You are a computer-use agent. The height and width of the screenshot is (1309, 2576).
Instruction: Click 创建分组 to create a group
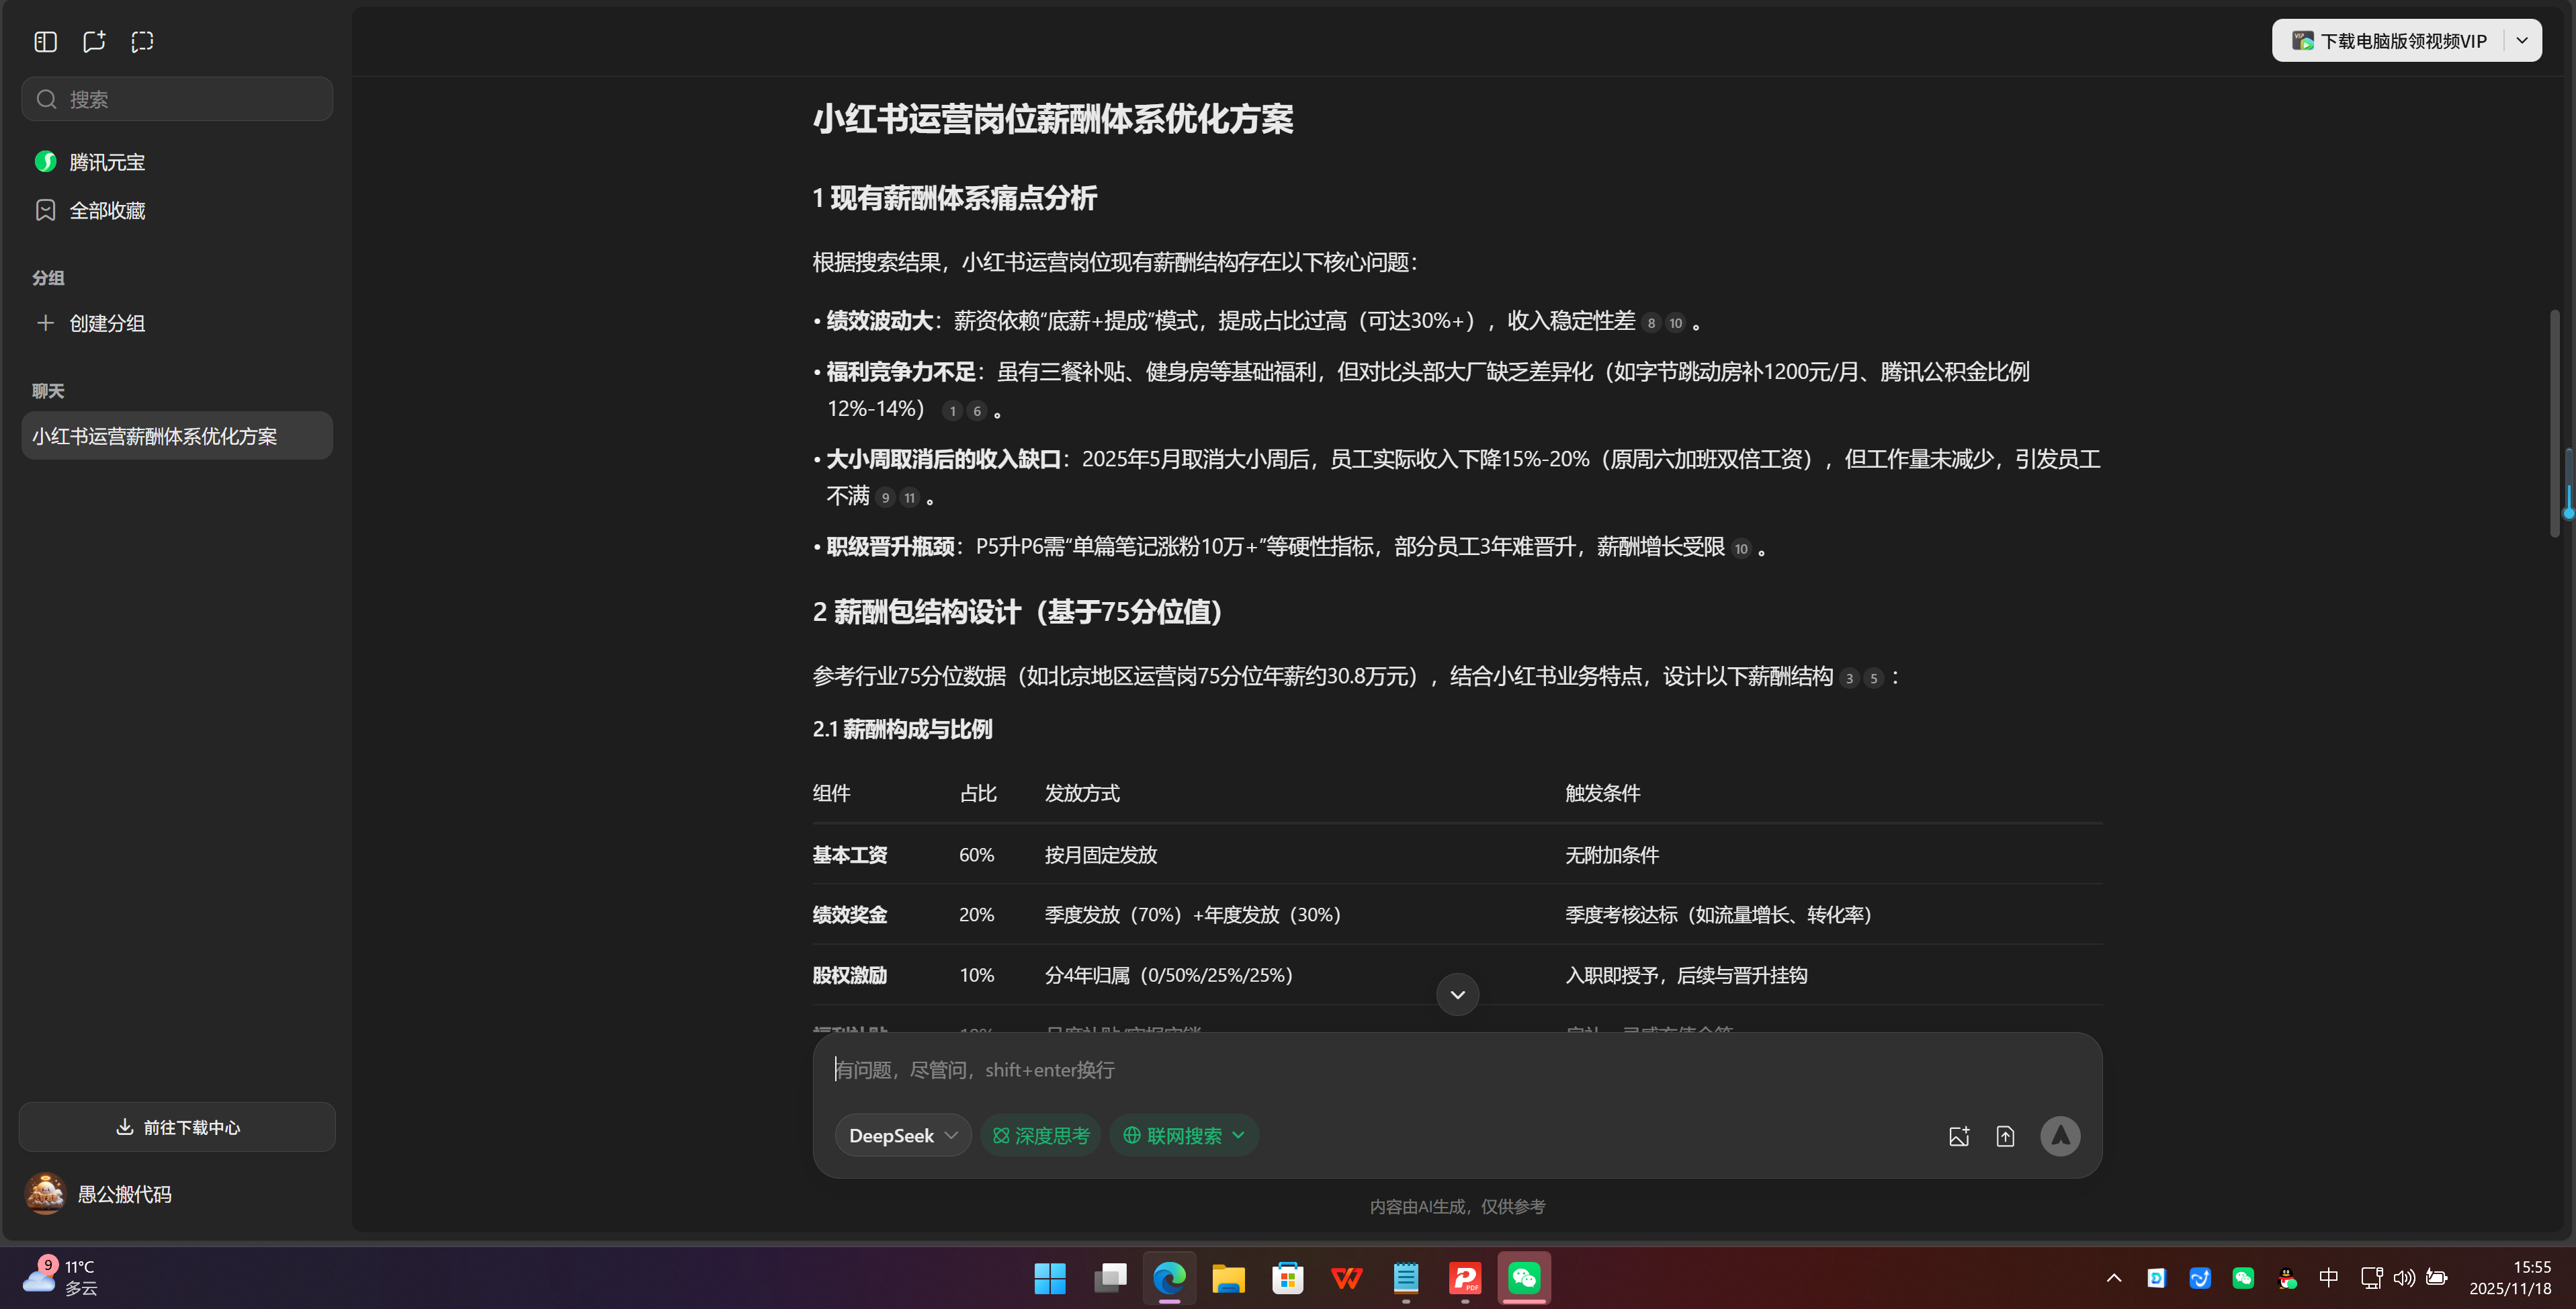pyautogui.click(x=105, y=323)
